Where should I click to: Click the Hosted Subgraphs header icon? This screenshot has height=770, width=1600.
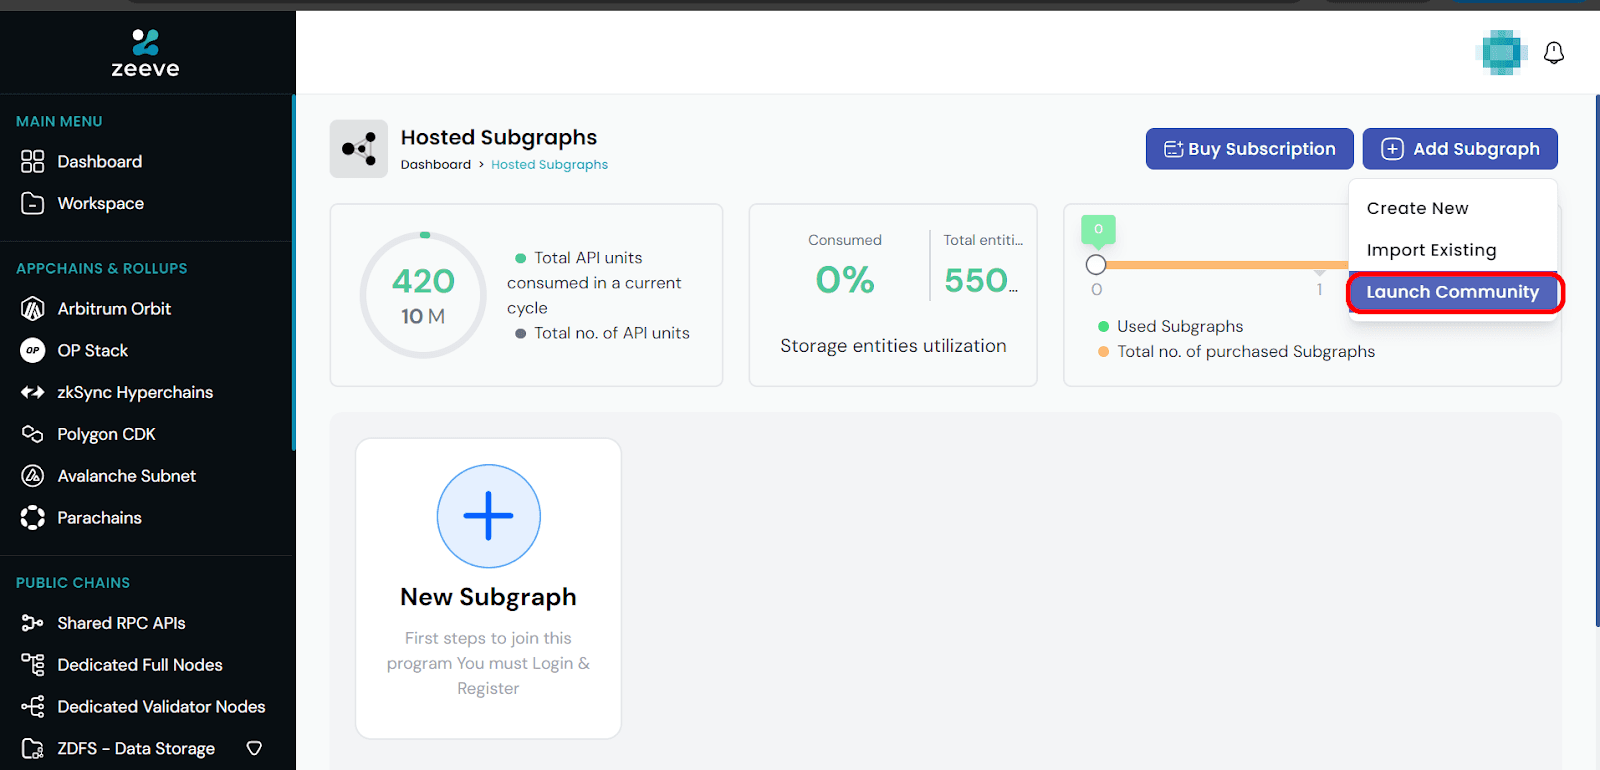(359, 149)
